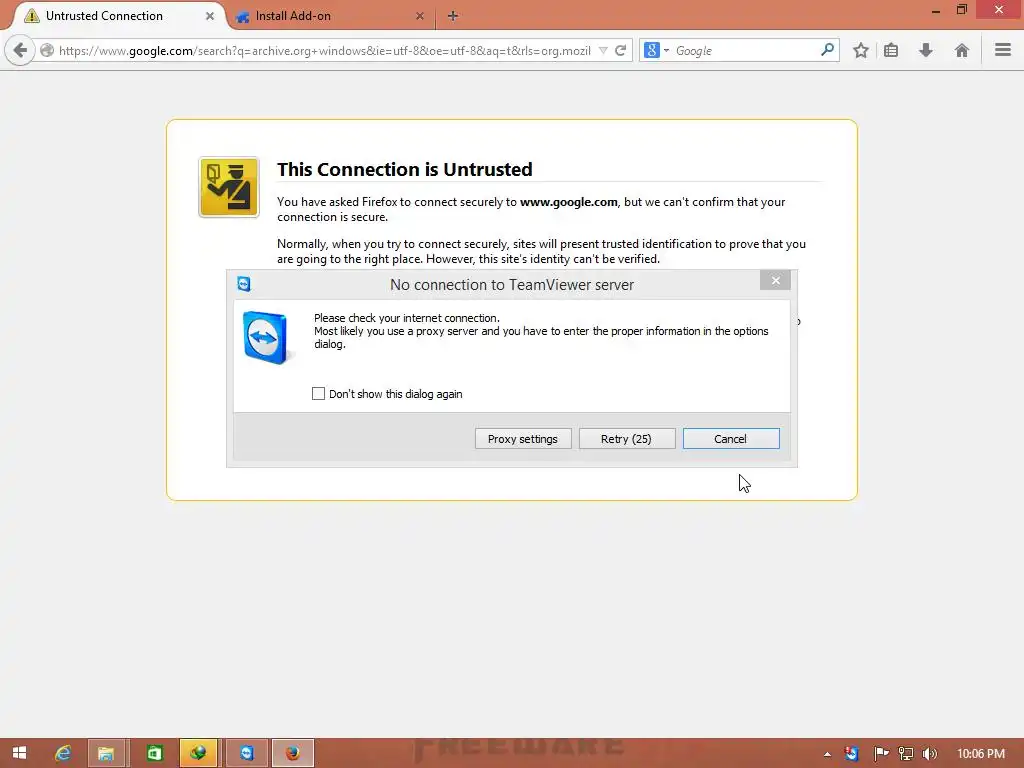This screenshot has height=768, width=1024.
Task: Enable Don't show this dialog again
Action: tap(318, 393)
